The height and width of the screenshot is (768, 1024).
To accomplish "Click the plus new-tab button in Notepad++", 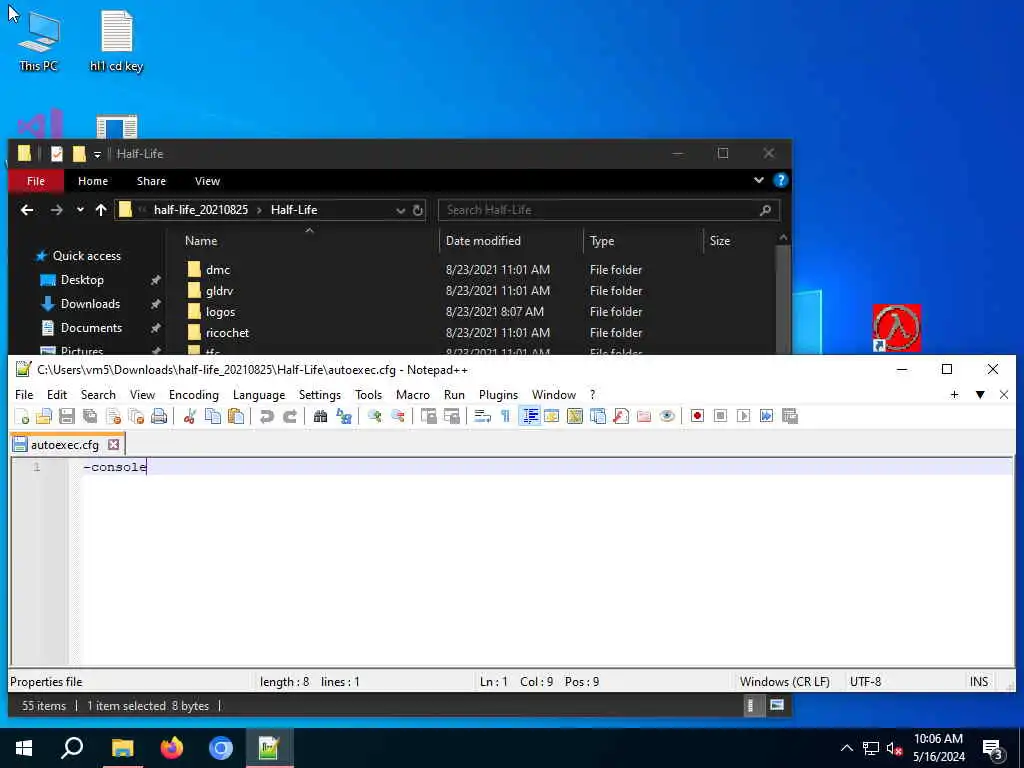I will (x=954, y=394).
